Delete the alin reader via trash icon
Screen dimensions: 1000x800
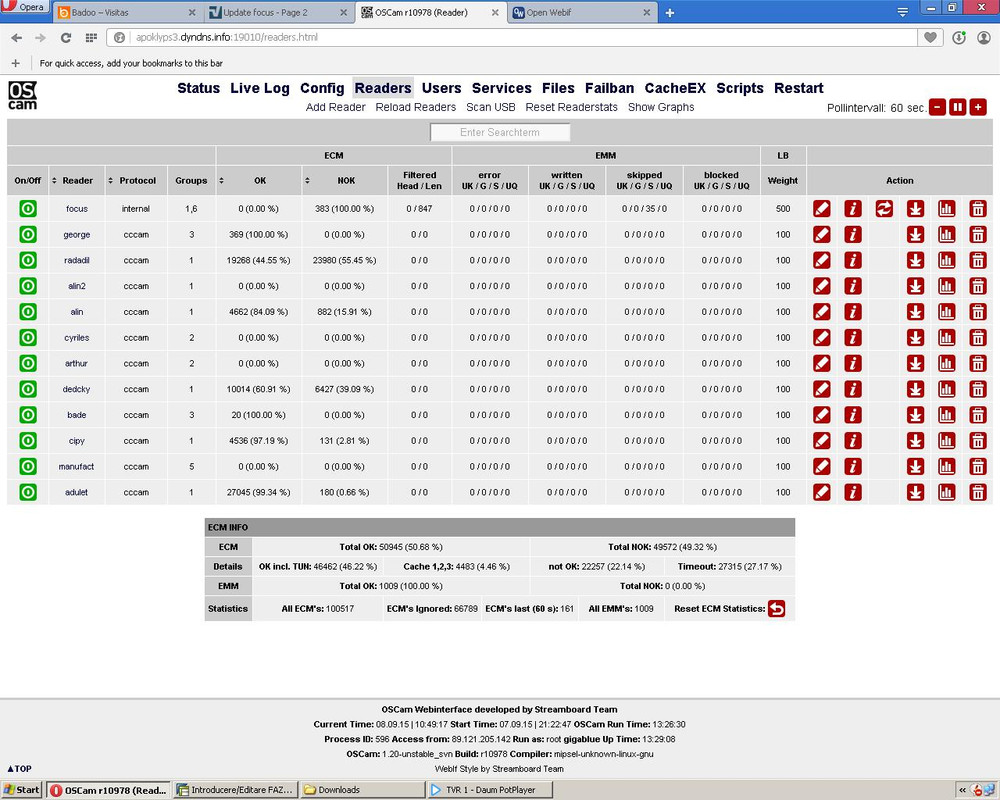(978, 312)
